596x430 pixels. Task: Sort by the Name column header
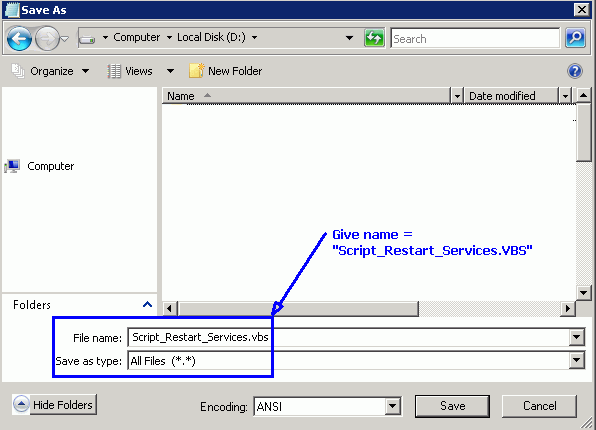click(x=306, y=96)
